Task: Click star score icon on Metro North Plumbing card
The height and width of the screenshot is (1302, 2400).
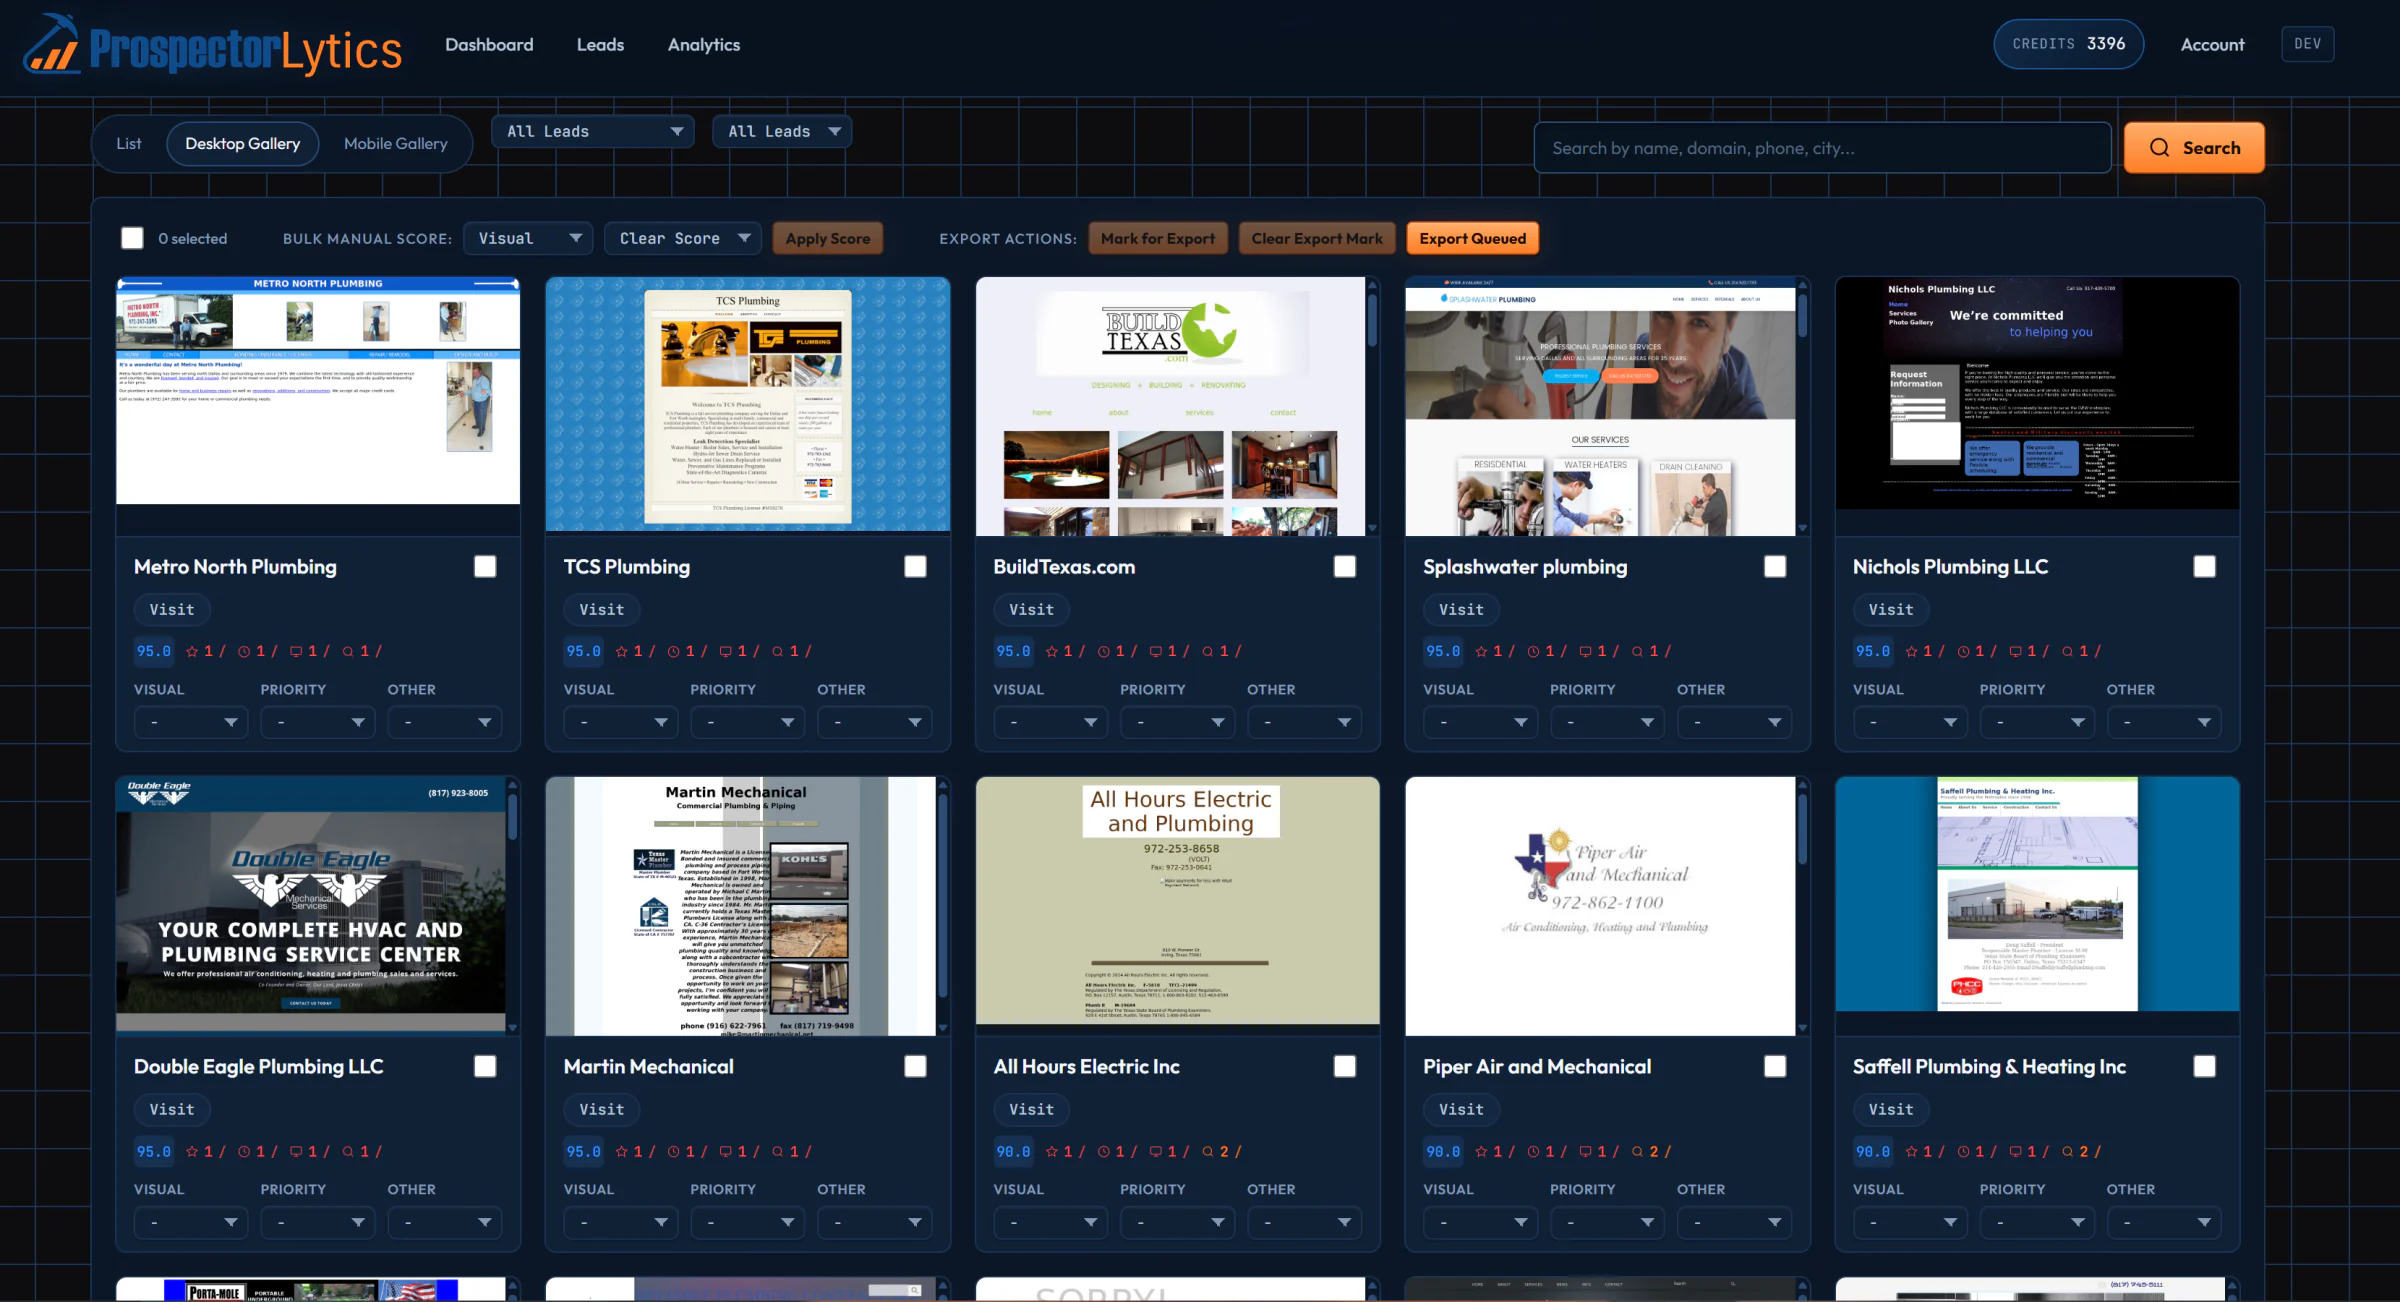Action: 192,652
